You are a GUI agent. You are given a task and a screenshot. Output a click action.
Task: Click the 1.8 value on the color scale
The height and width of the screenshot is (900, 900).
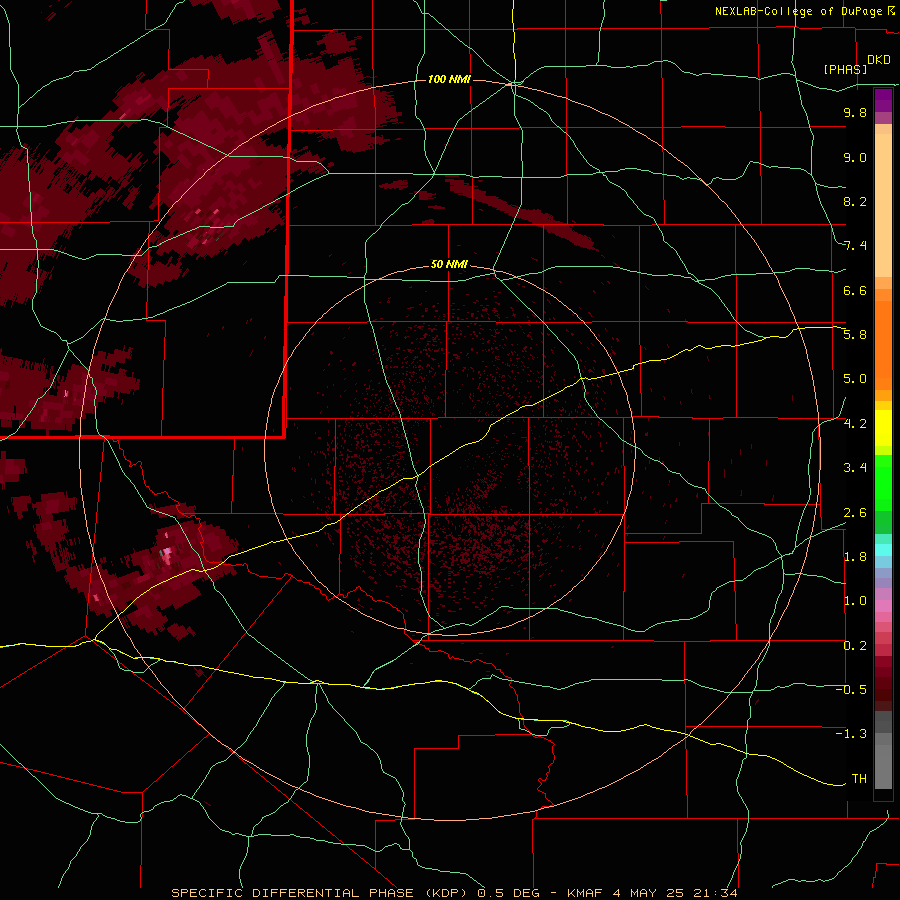coord(855,557)
